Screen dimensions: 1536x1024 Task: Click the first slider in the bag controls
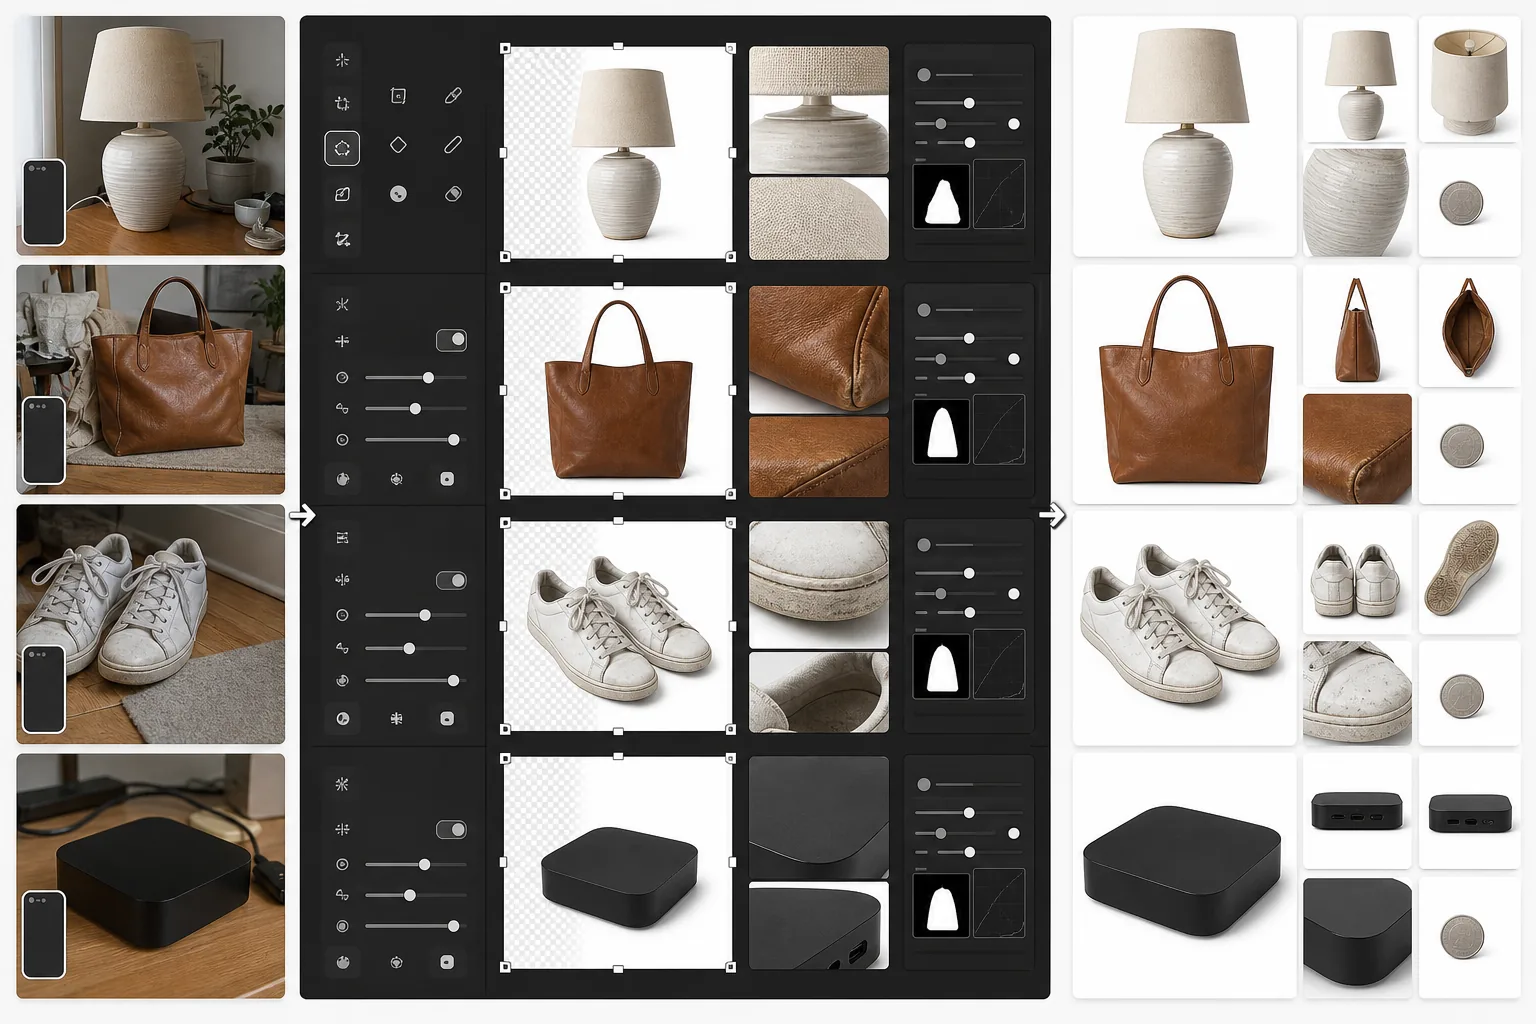(x=416, y=378)
